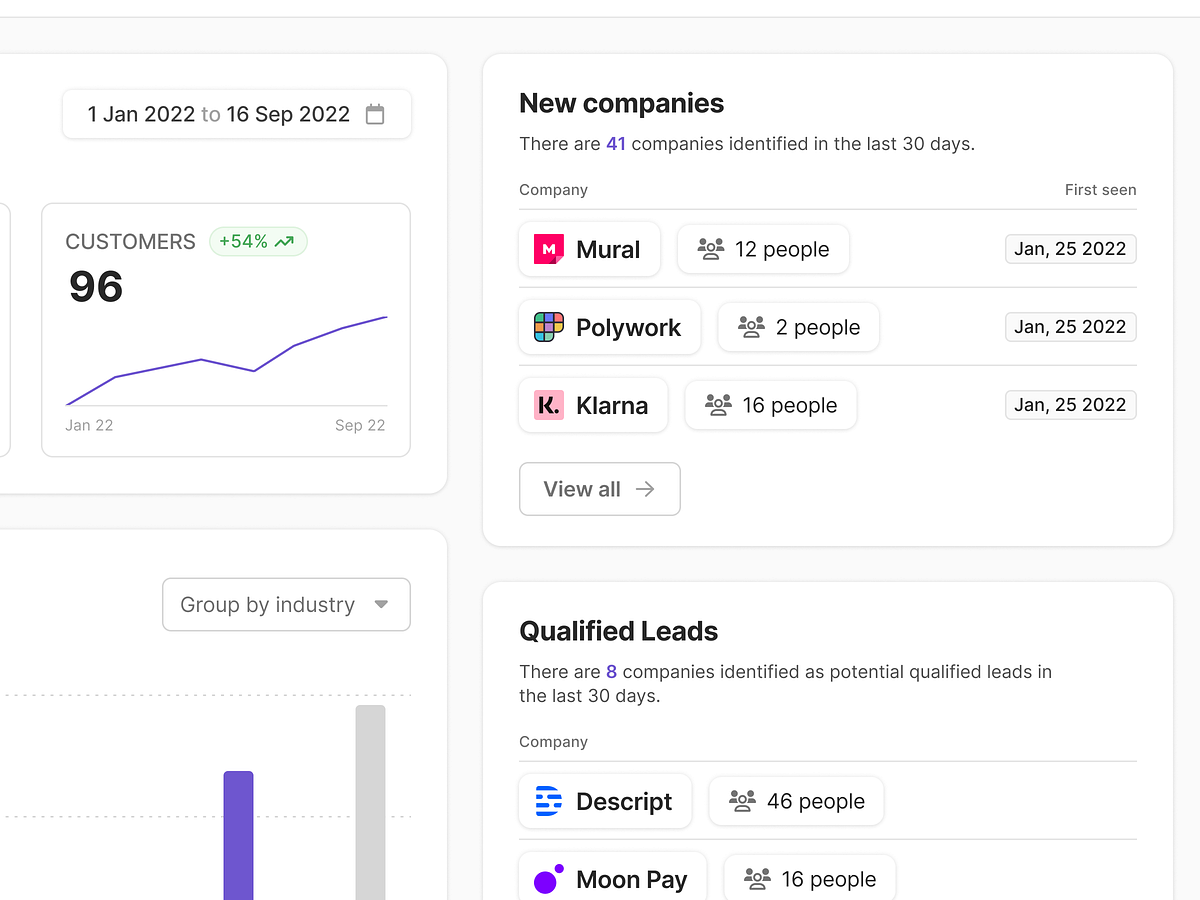Open the Descript company chip

[605, 801]
